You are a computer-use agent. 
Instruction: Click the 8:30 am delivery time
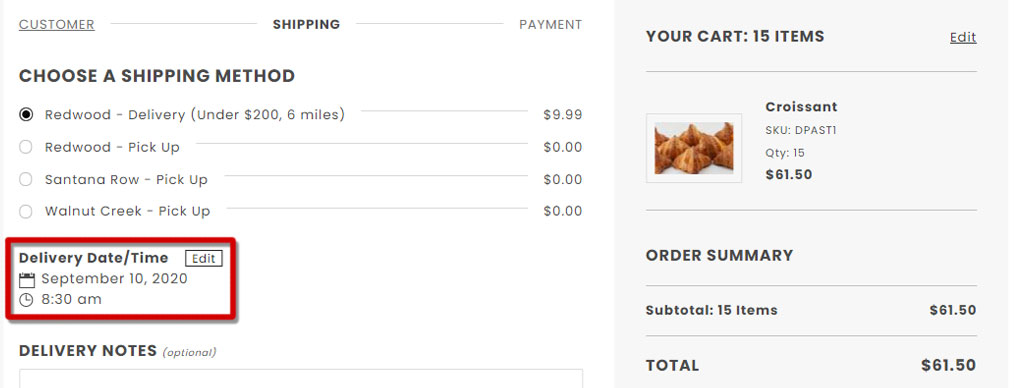pyautogui.click(x=71, y=300)
